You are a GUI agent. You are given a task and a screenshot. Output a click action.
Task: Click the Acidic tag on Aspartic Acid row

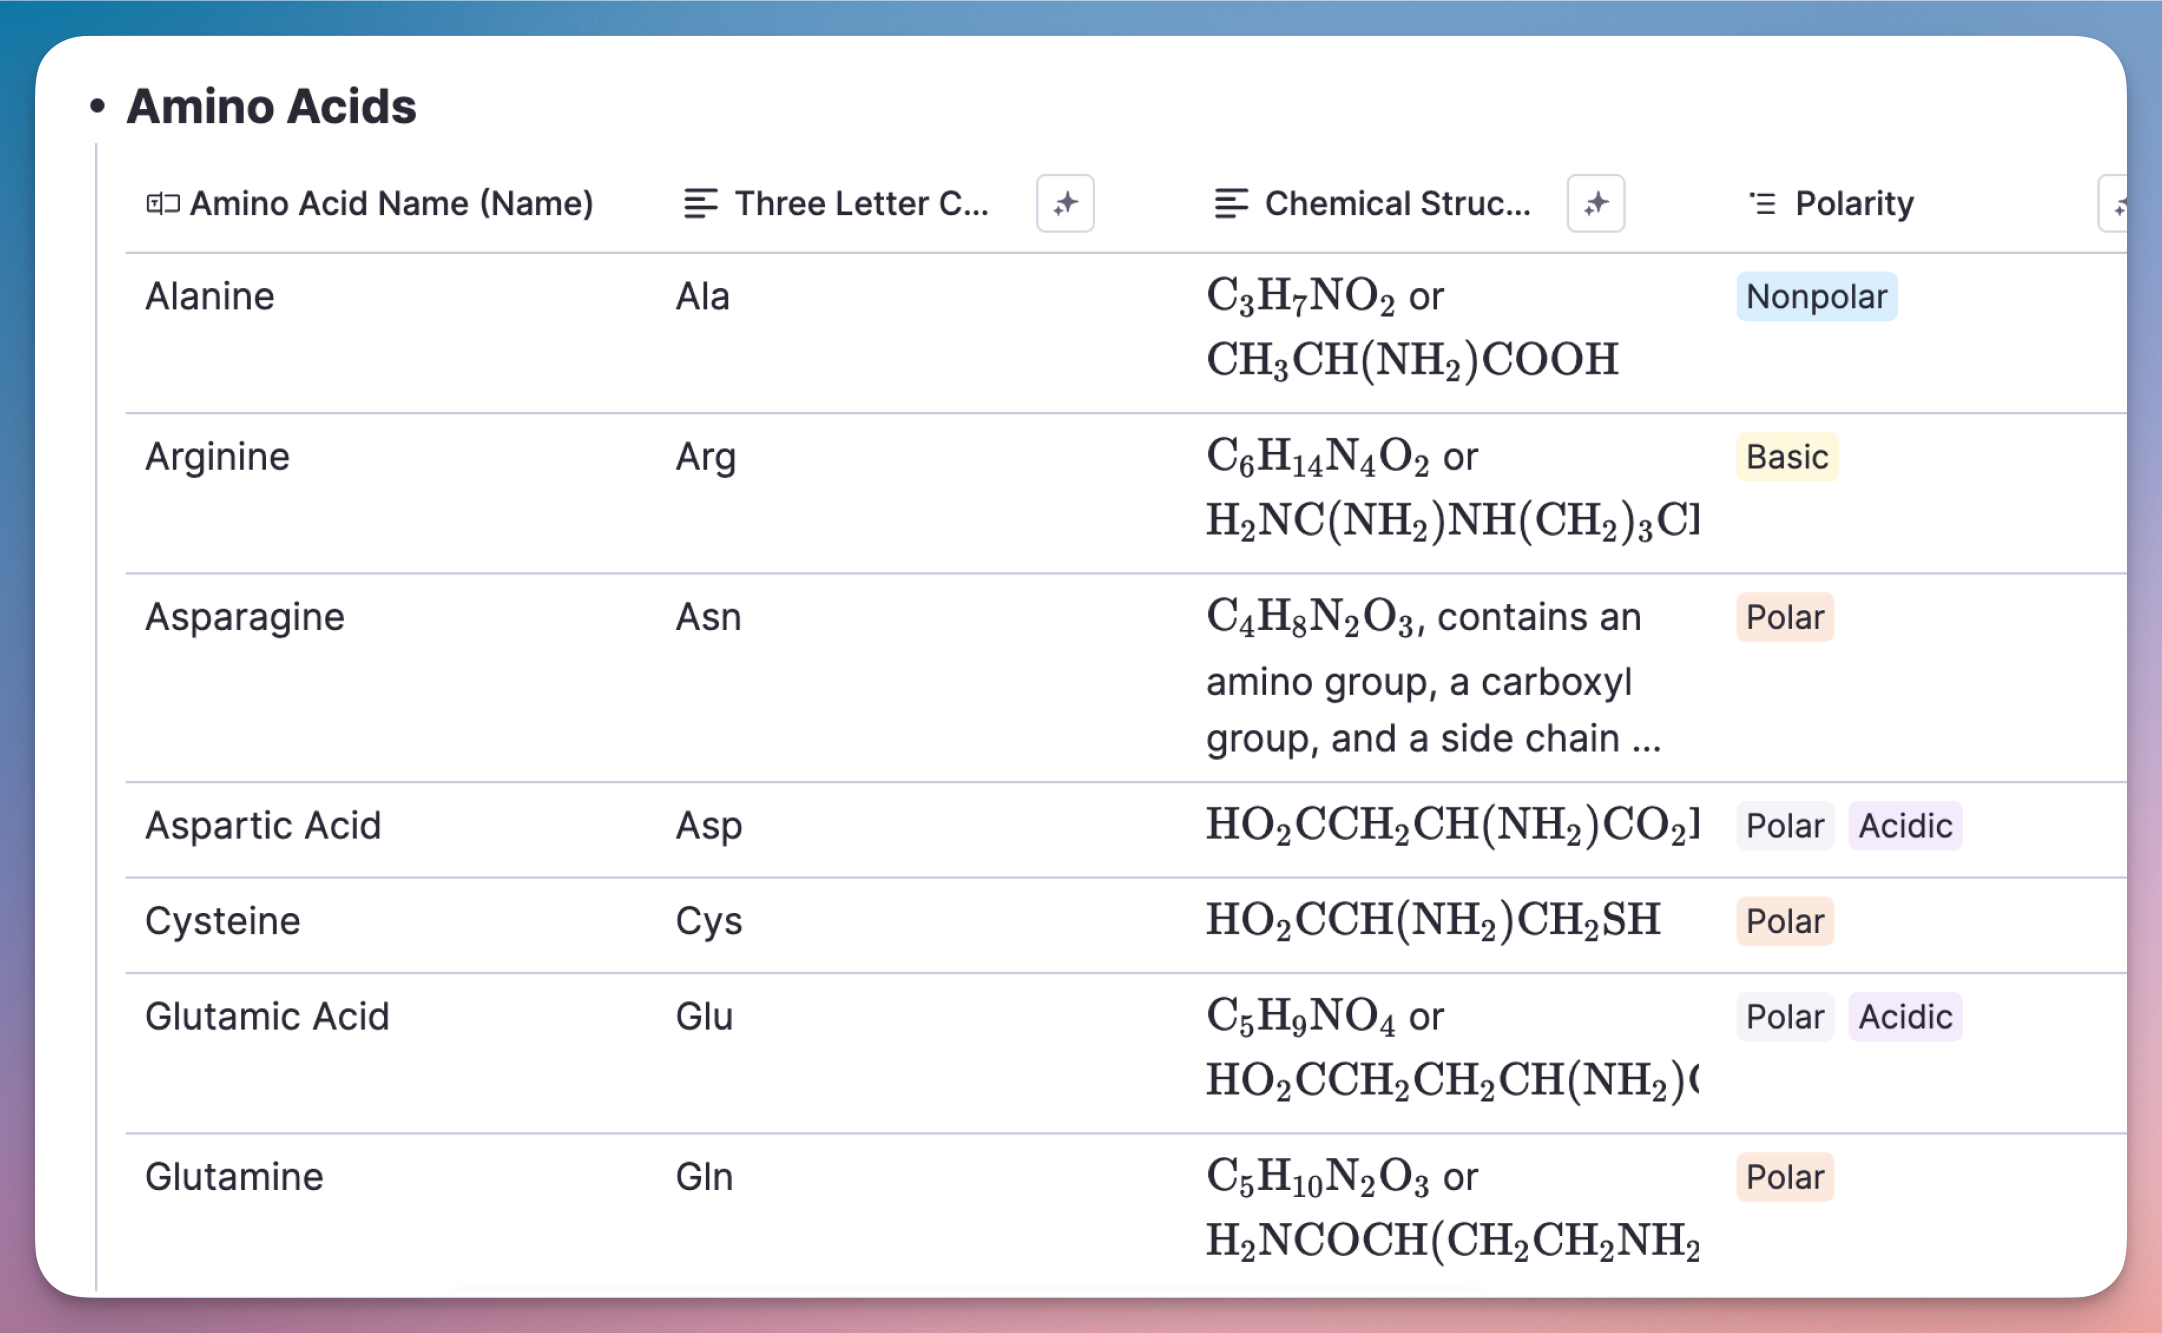click(x=1904, y=826)
